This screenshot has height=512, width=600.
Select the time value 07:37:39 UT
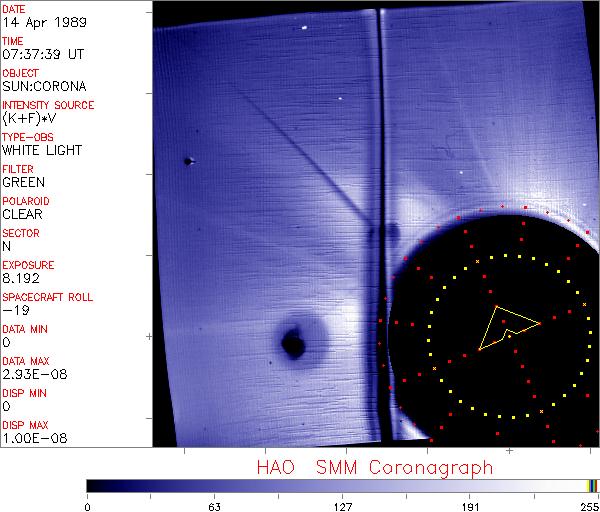tap(43, 54)
